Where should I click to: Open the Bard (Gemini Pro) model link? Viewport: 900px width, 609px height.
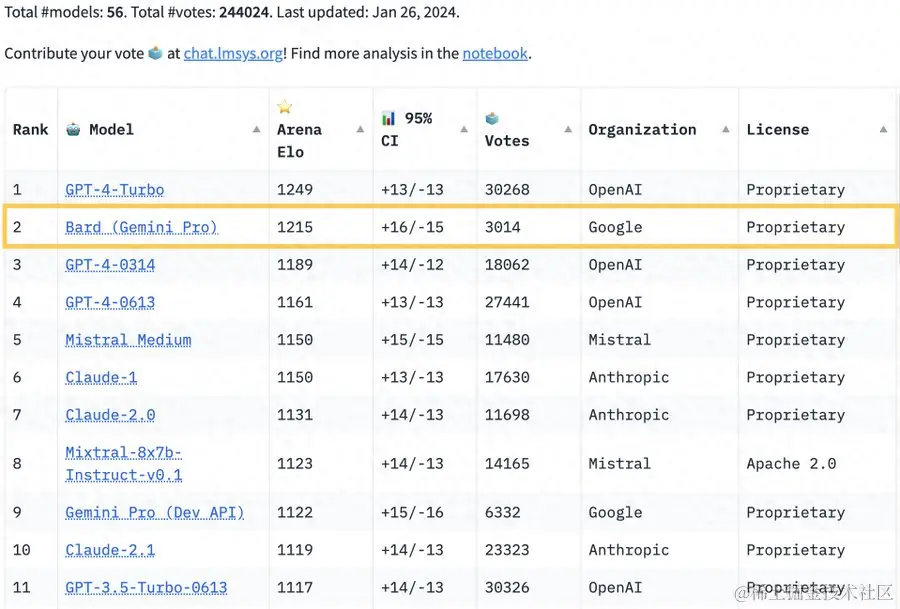point(141,227)
